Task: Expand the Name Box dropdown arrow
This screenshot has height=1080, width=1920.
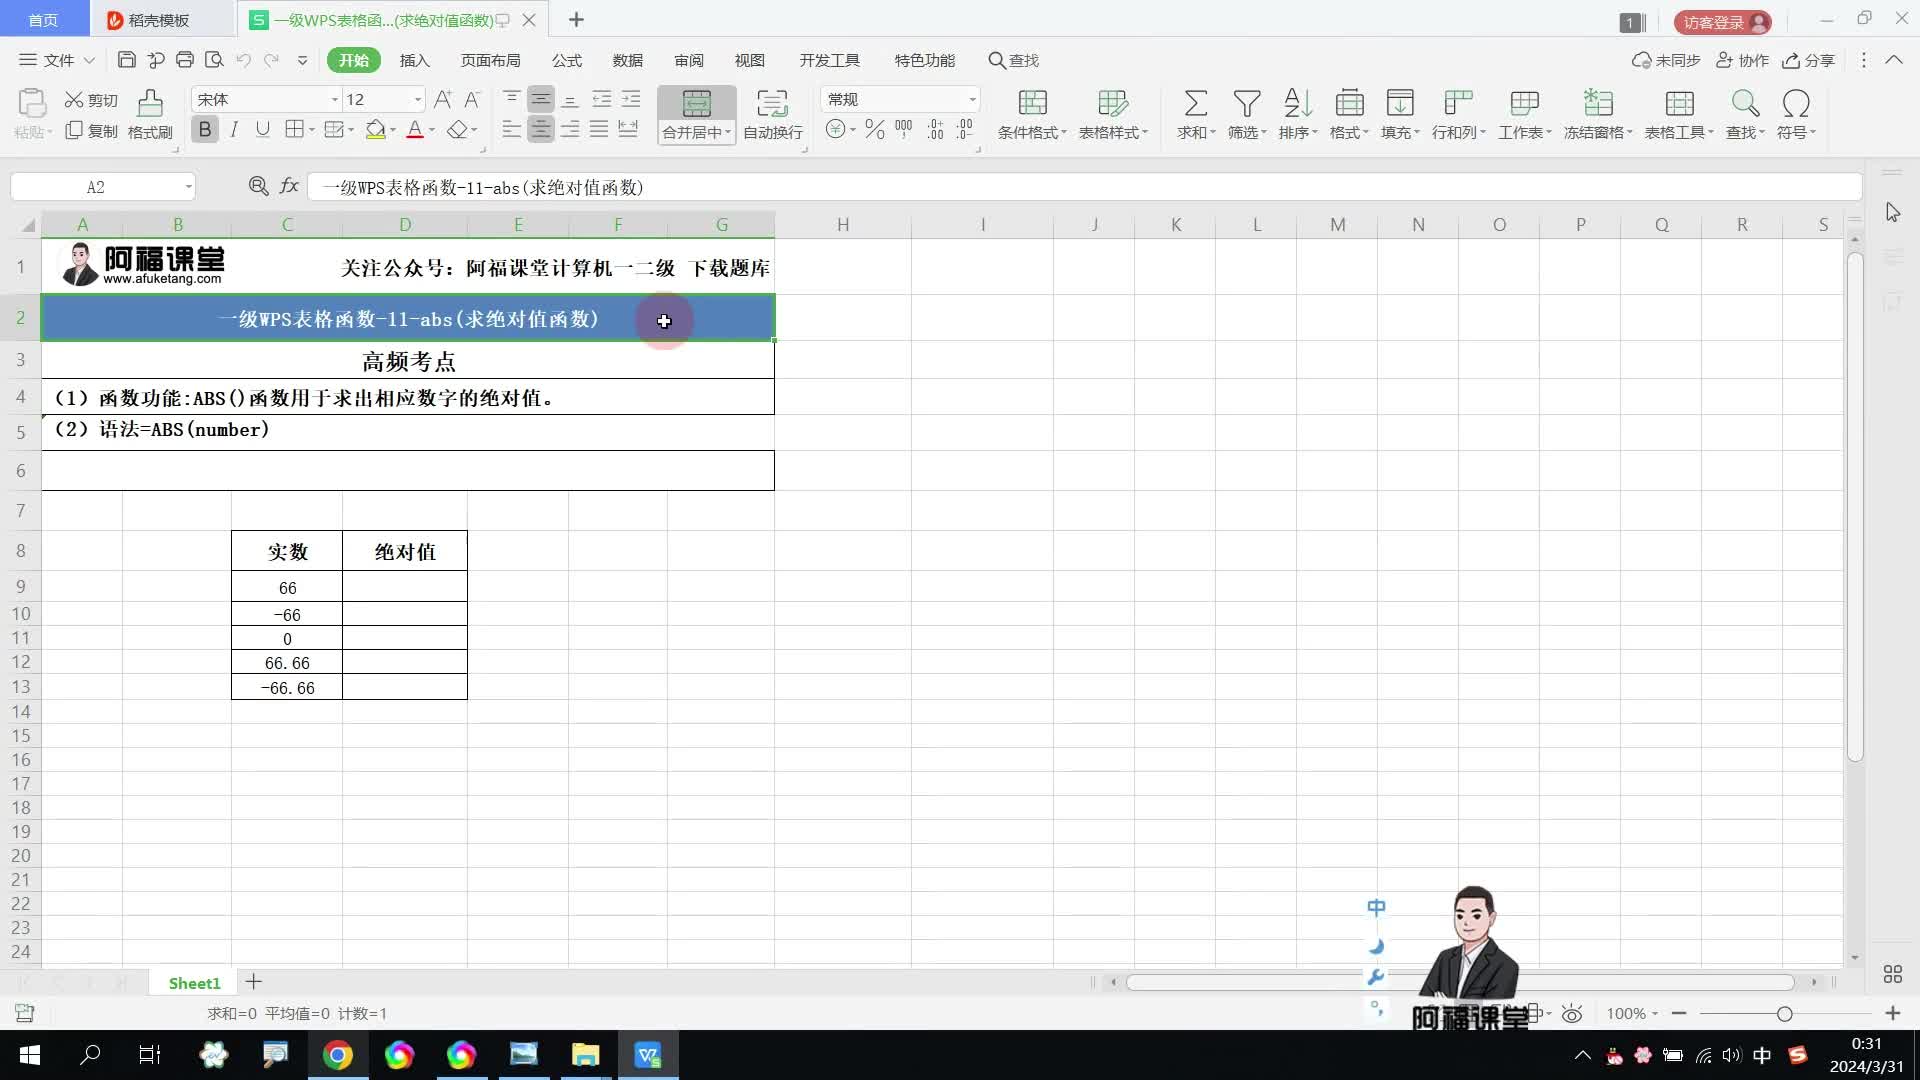Action: point(188,187)
